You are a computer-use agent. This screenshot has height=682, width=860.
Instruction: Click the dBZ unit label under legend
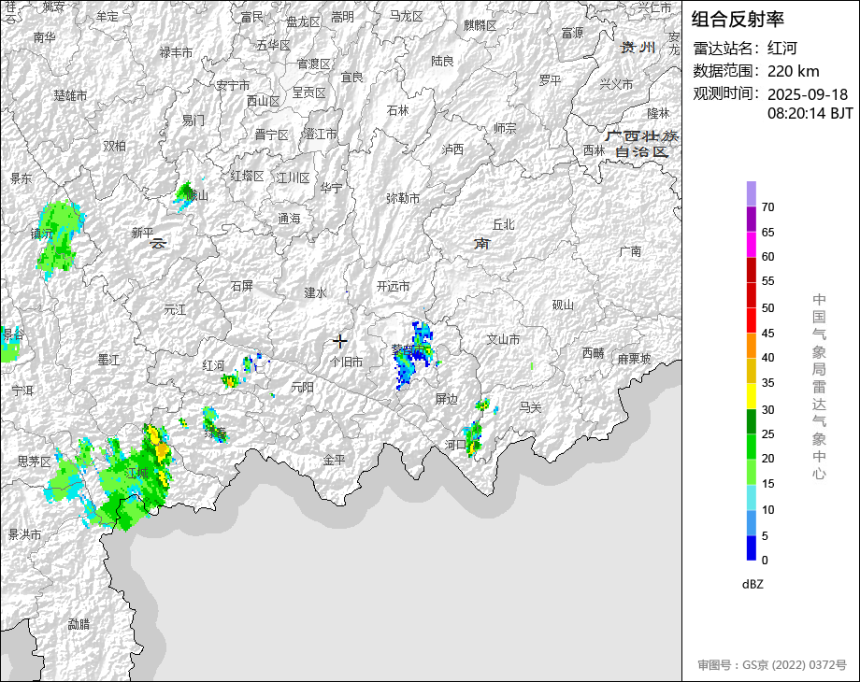pyautogui.click(x=752, y=584)
